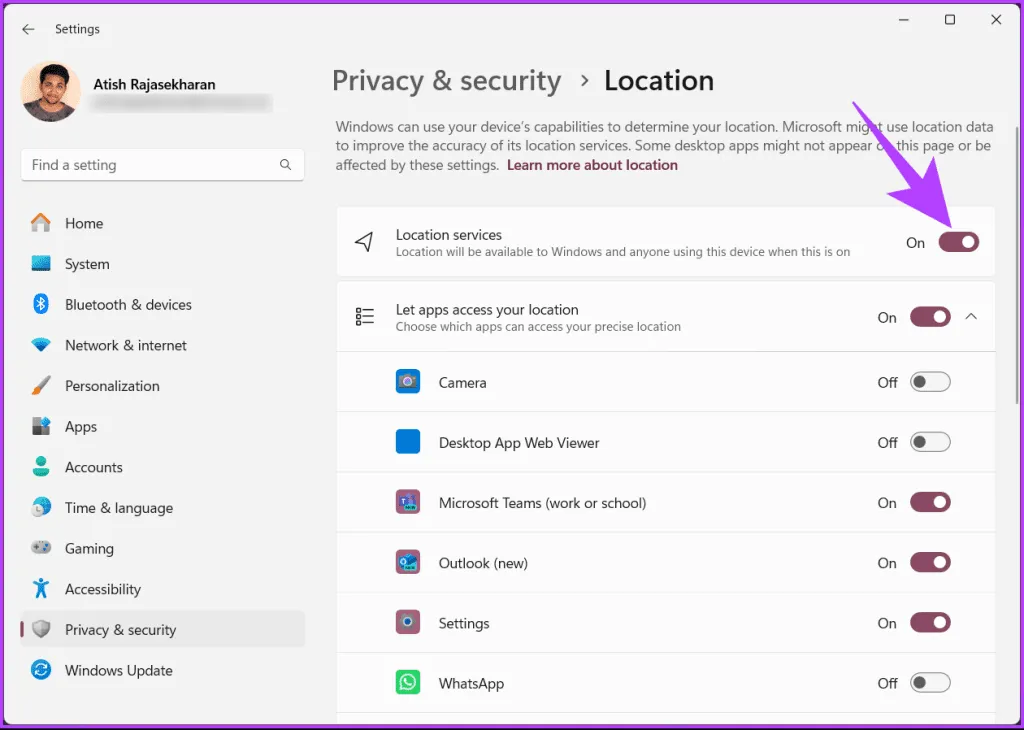
Task: Click the Network & internet Wi-Fi icon
Action: (41, 345)
